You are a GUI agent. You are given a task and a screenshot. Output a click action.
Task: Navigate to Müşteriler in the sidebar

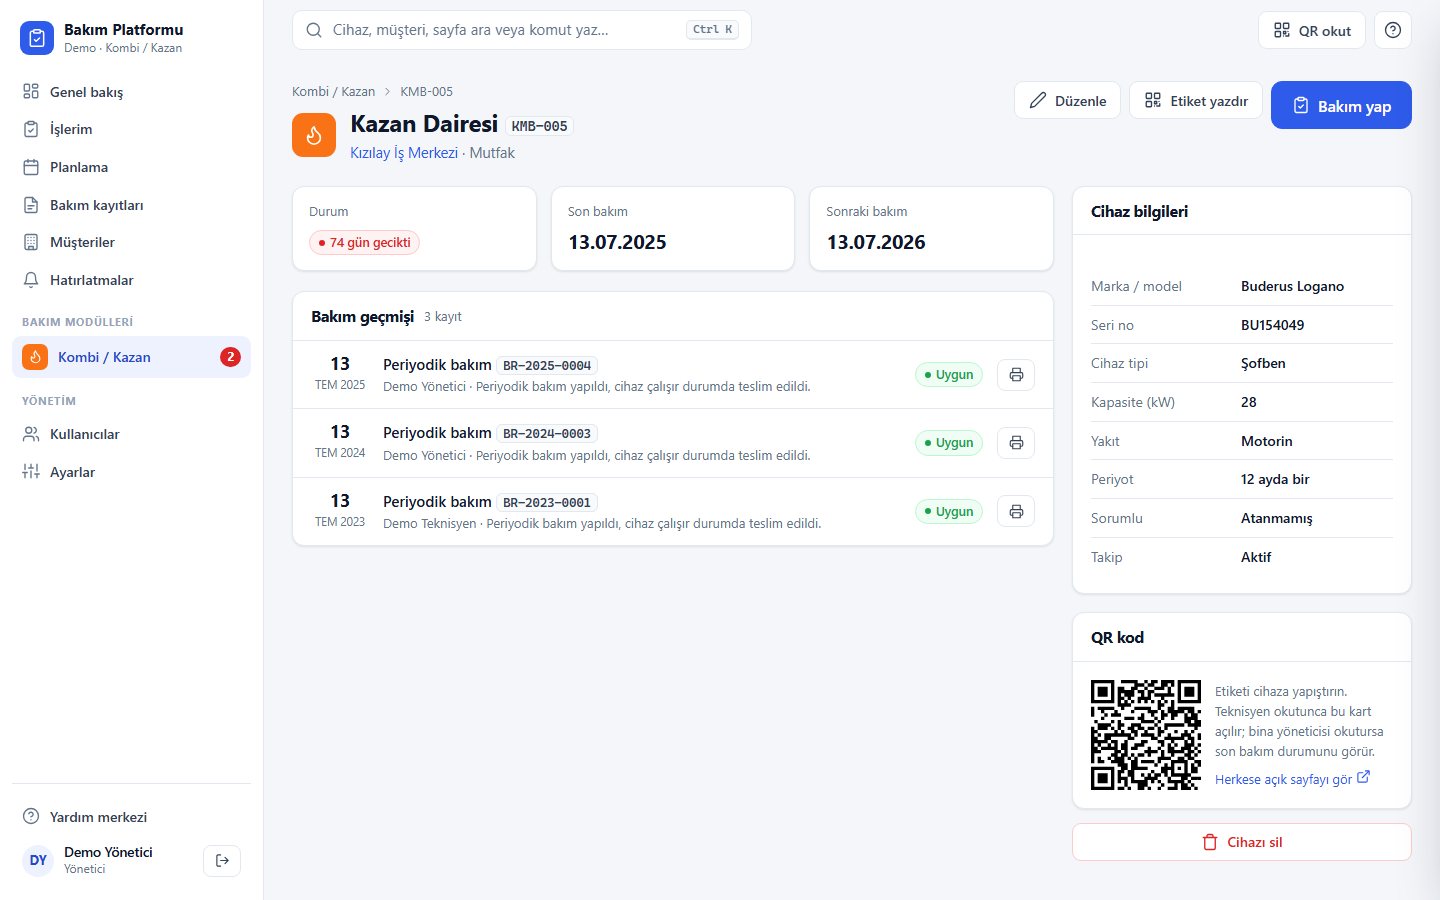point(131,242)
